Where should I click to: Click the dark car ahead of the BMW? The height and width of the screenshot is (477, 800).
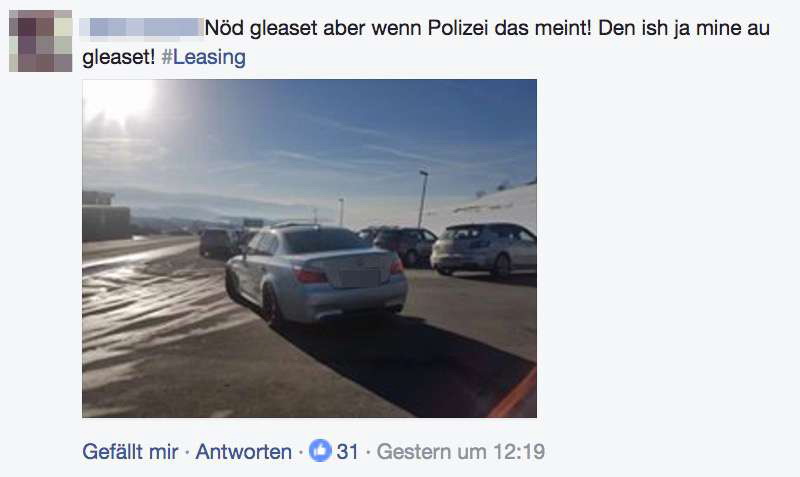[217, 243]
